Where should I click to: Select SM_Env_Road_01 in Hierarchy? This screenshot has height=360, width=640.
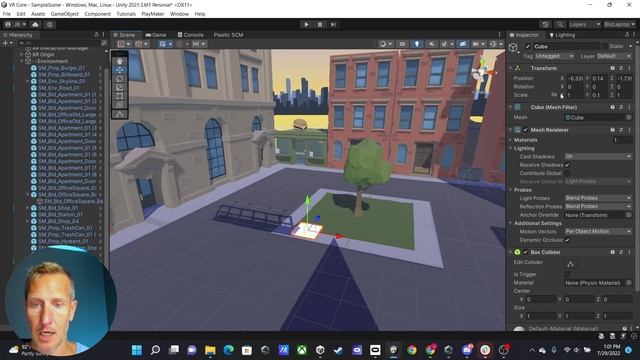click(58, 88)
